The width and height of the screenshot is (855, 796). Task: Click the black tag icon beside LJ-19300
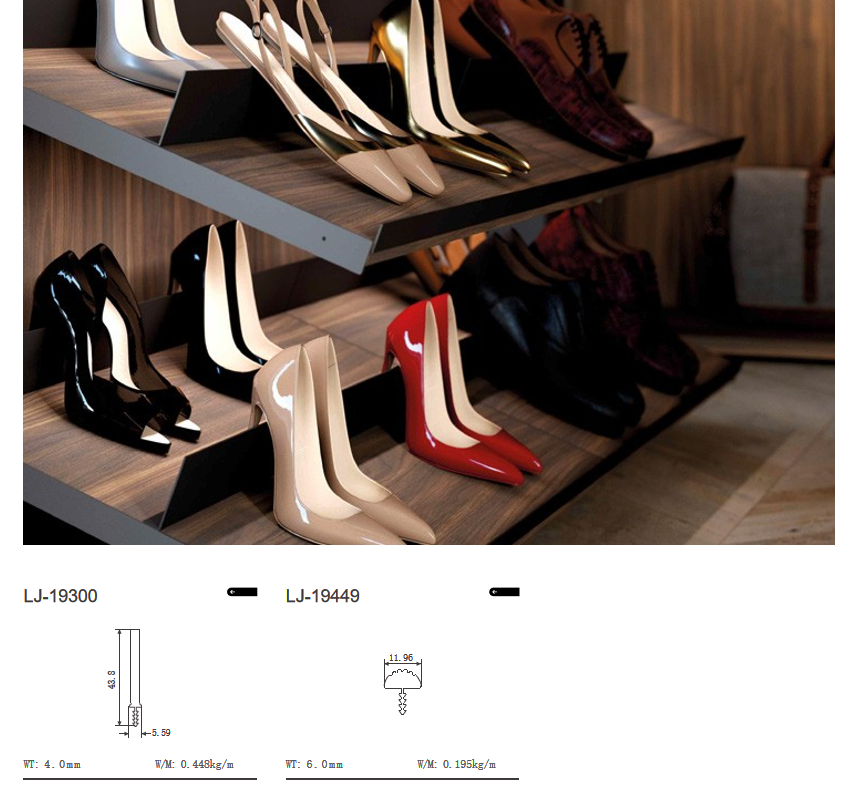pyautogui.click(x=242, y=592)
